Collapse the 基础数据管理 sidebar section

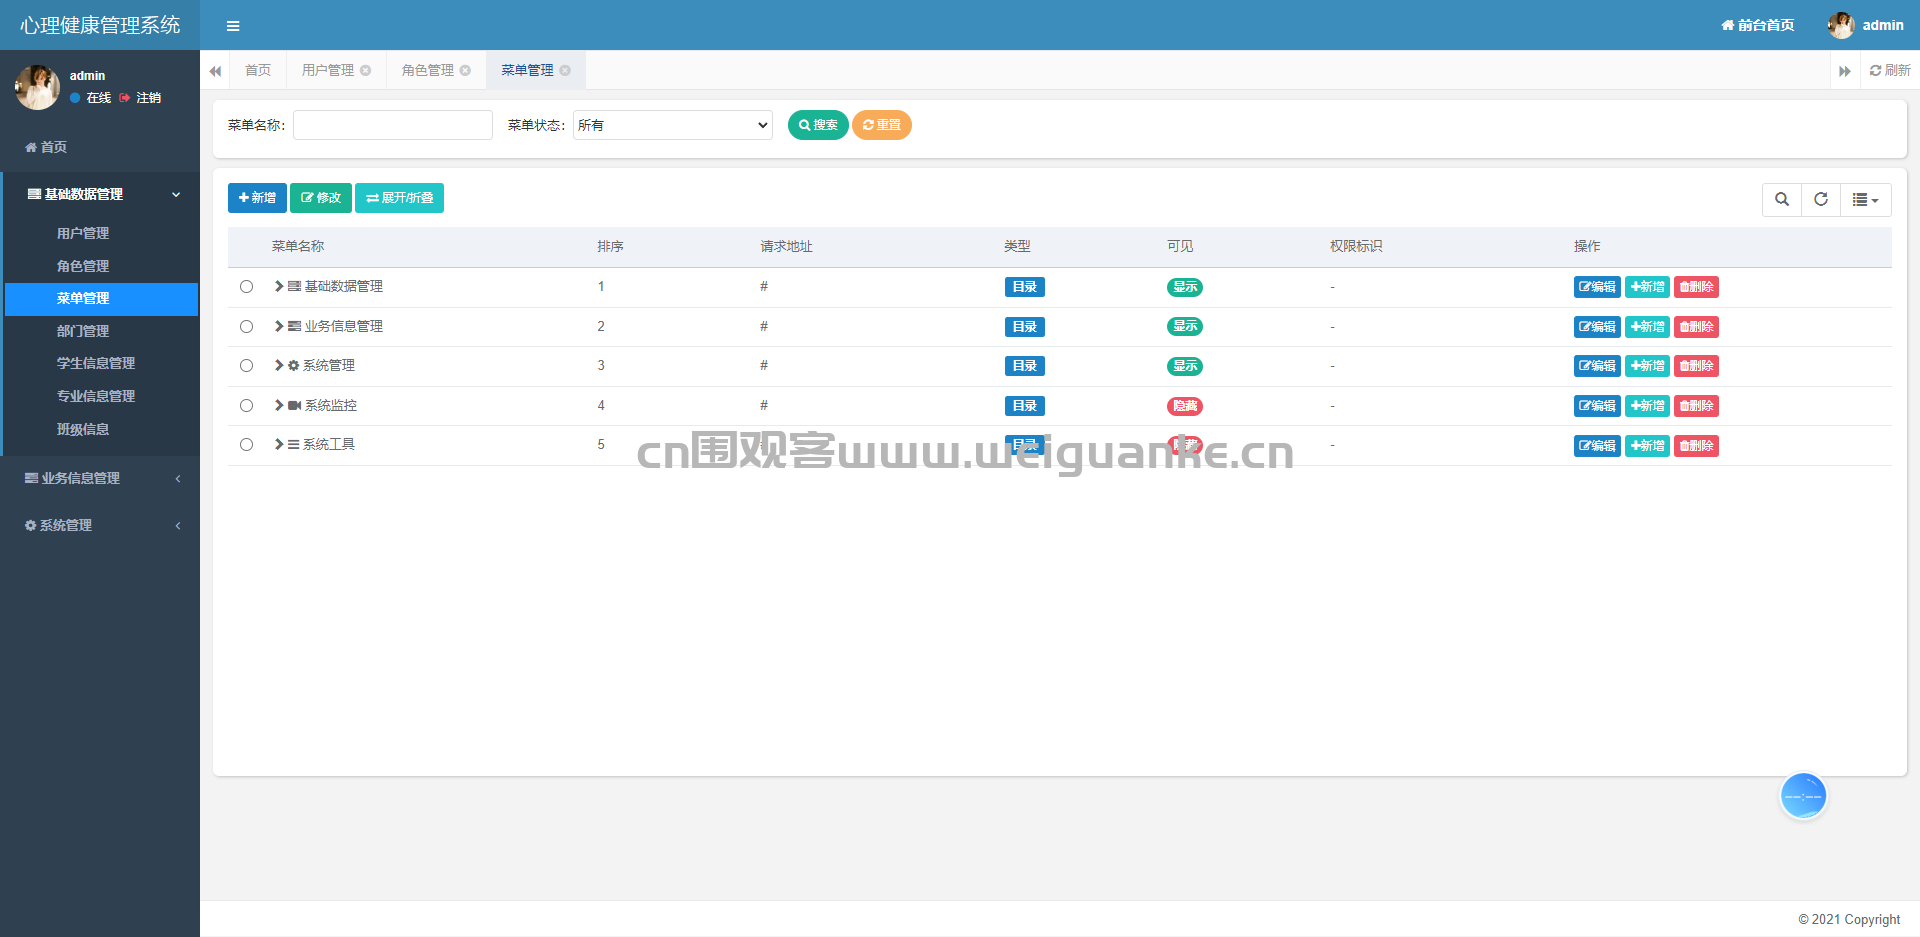pyautogui.click(x=100, y=194)
